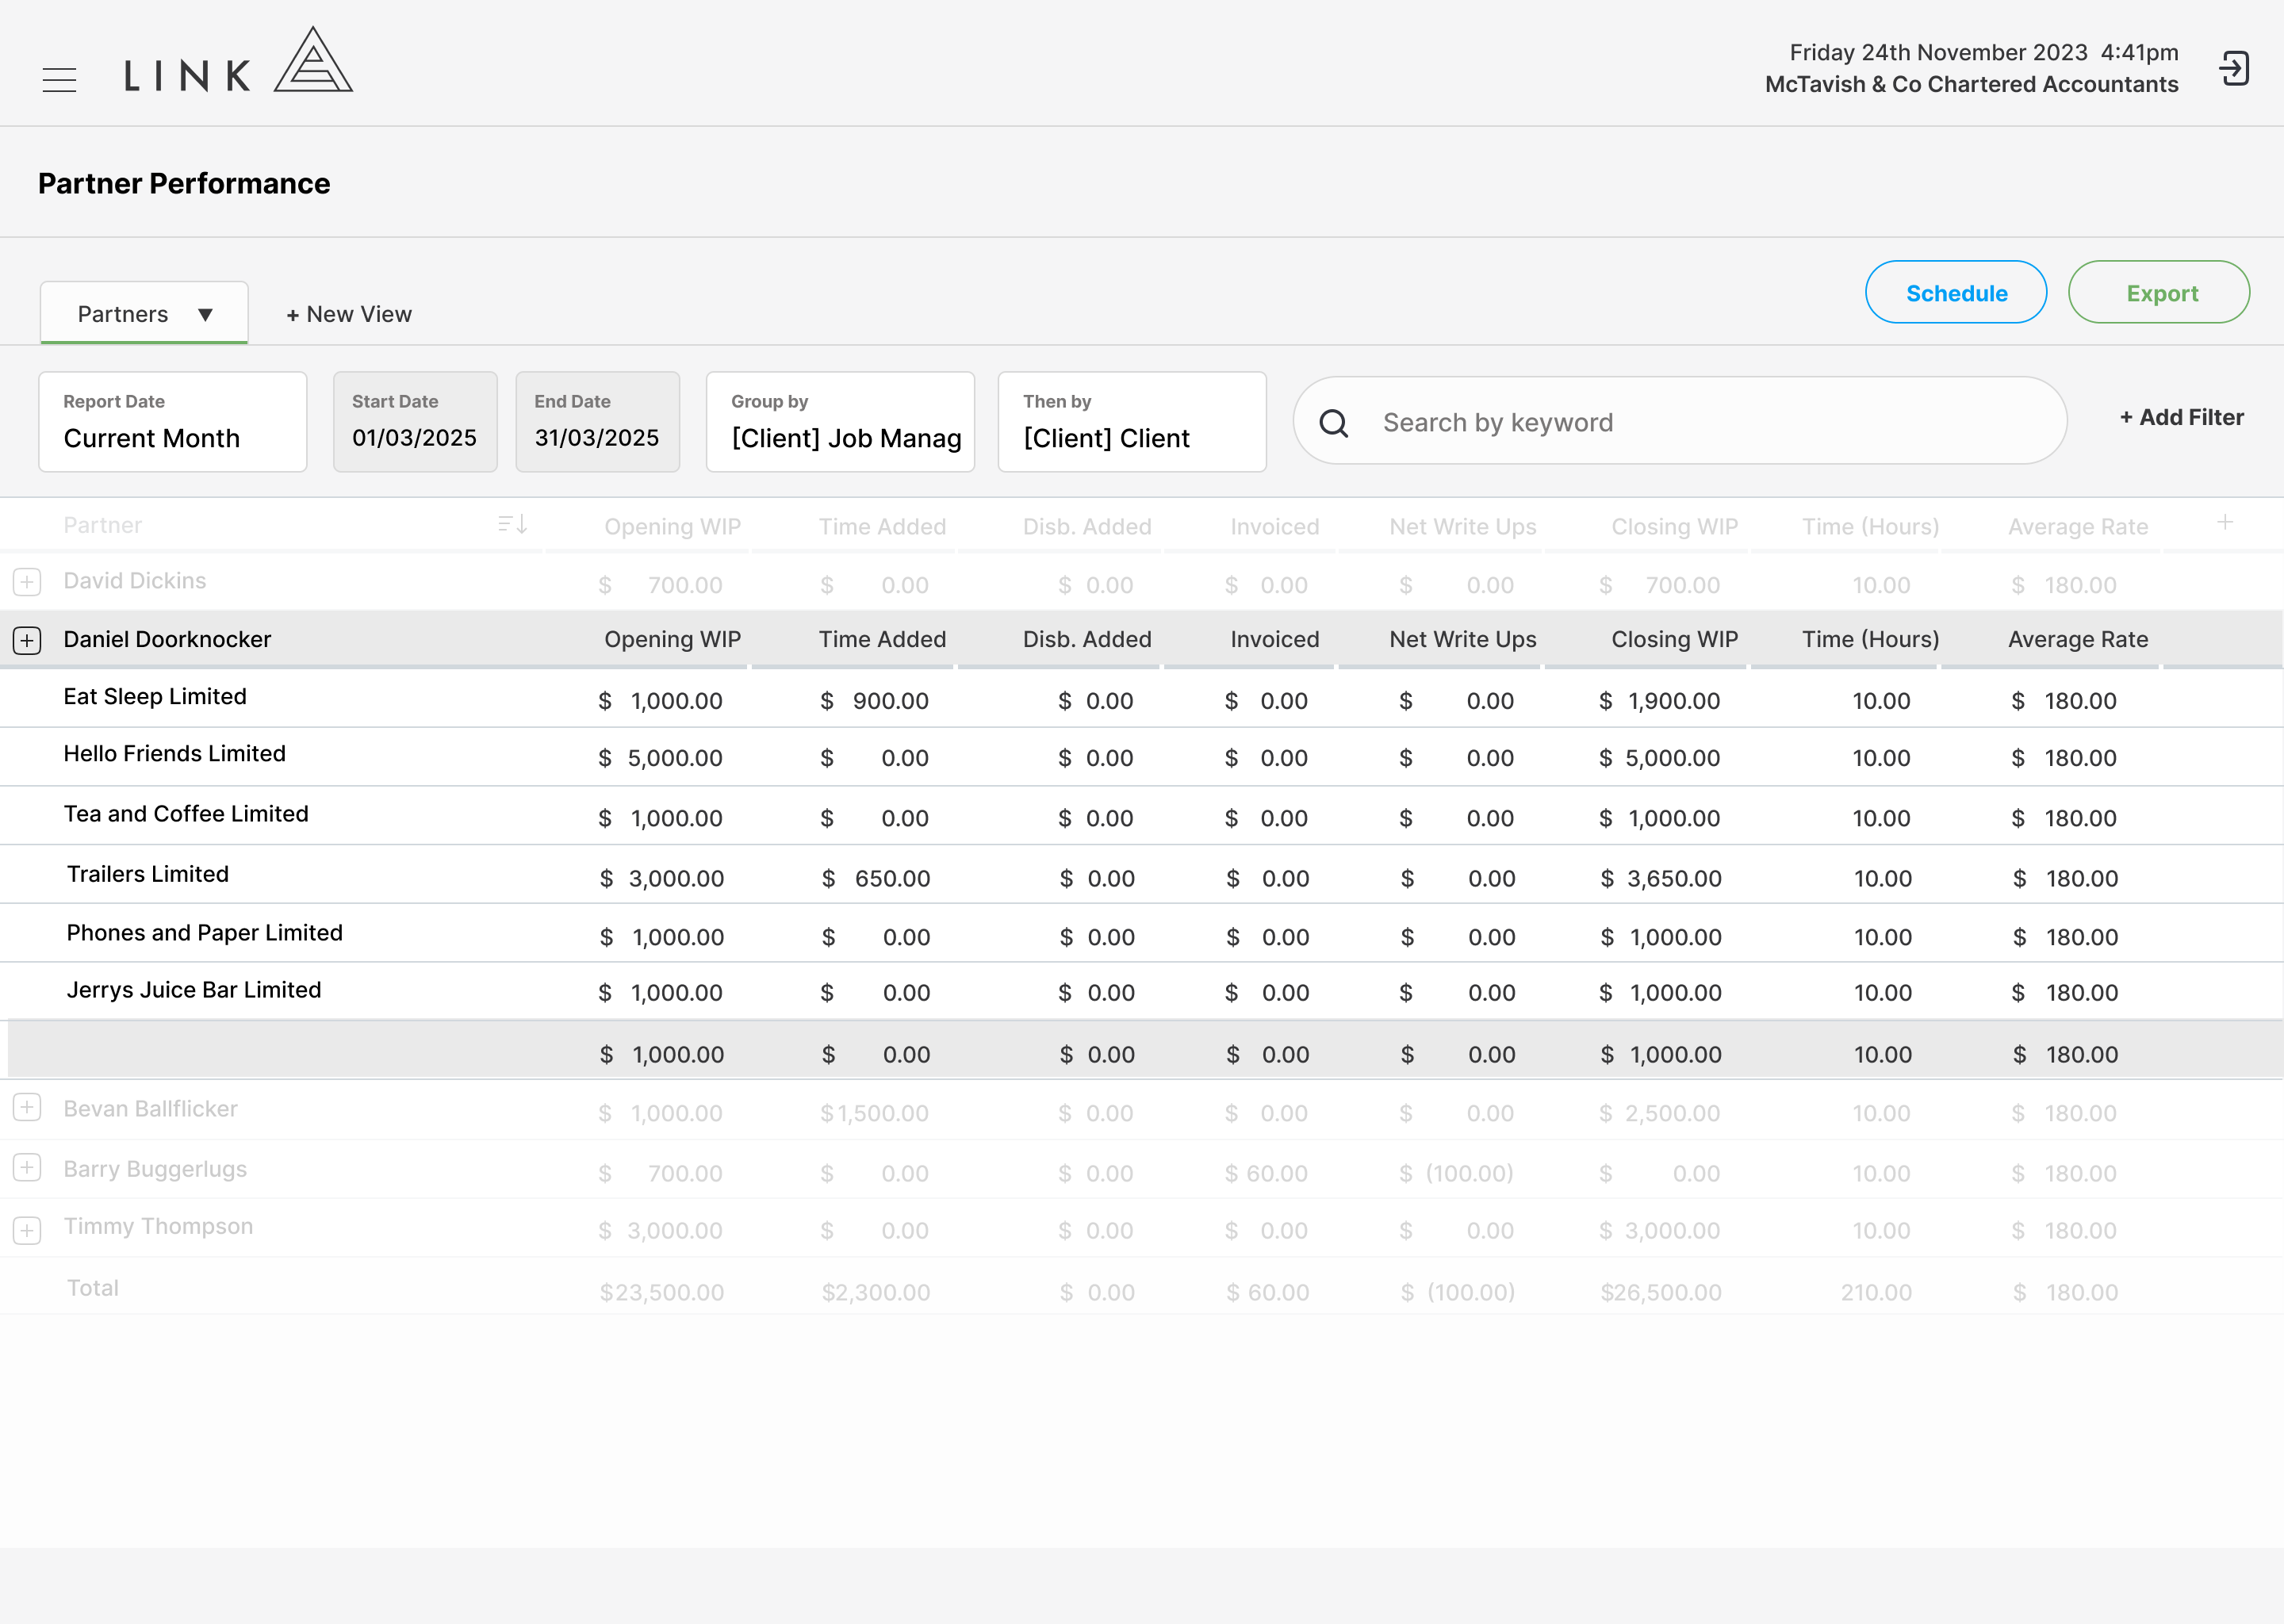Click Bevan Ballflicker Time Added $1,500.00
2284x1624 pixels.
(x=874, y=1113)
